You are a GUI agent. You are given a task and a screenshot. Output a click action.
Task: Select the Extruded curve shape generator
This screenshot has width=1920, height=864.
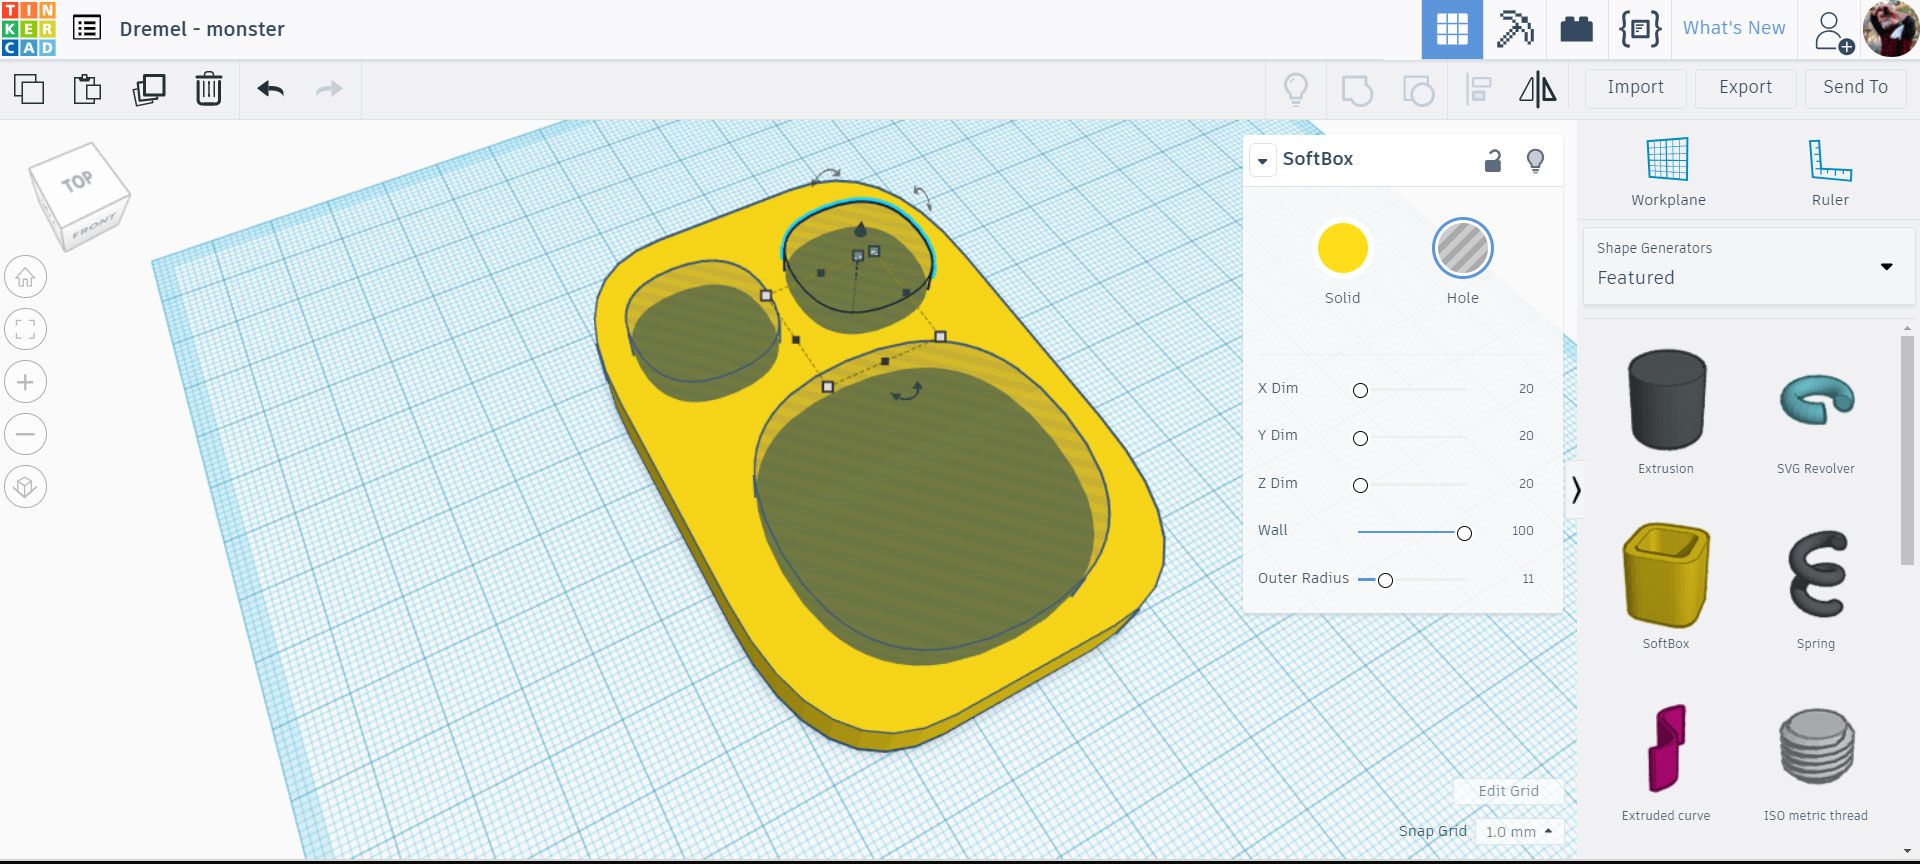pyautogui.click(x=1666, y=762)
